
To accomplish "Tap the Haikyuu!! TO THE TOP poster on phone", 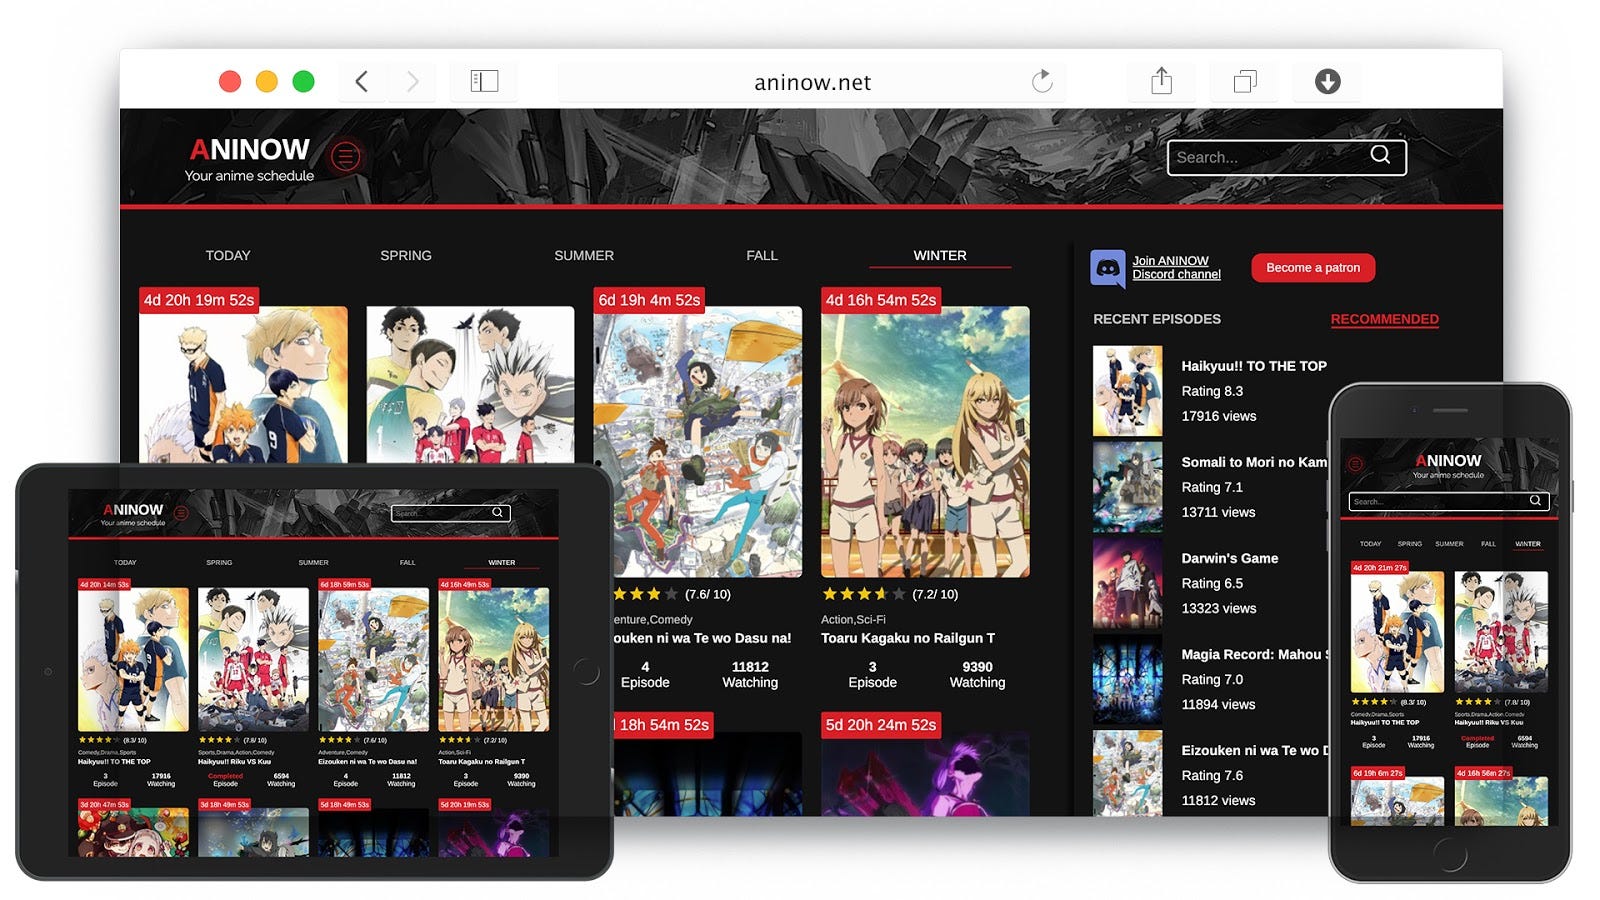I will [1397, 632].
